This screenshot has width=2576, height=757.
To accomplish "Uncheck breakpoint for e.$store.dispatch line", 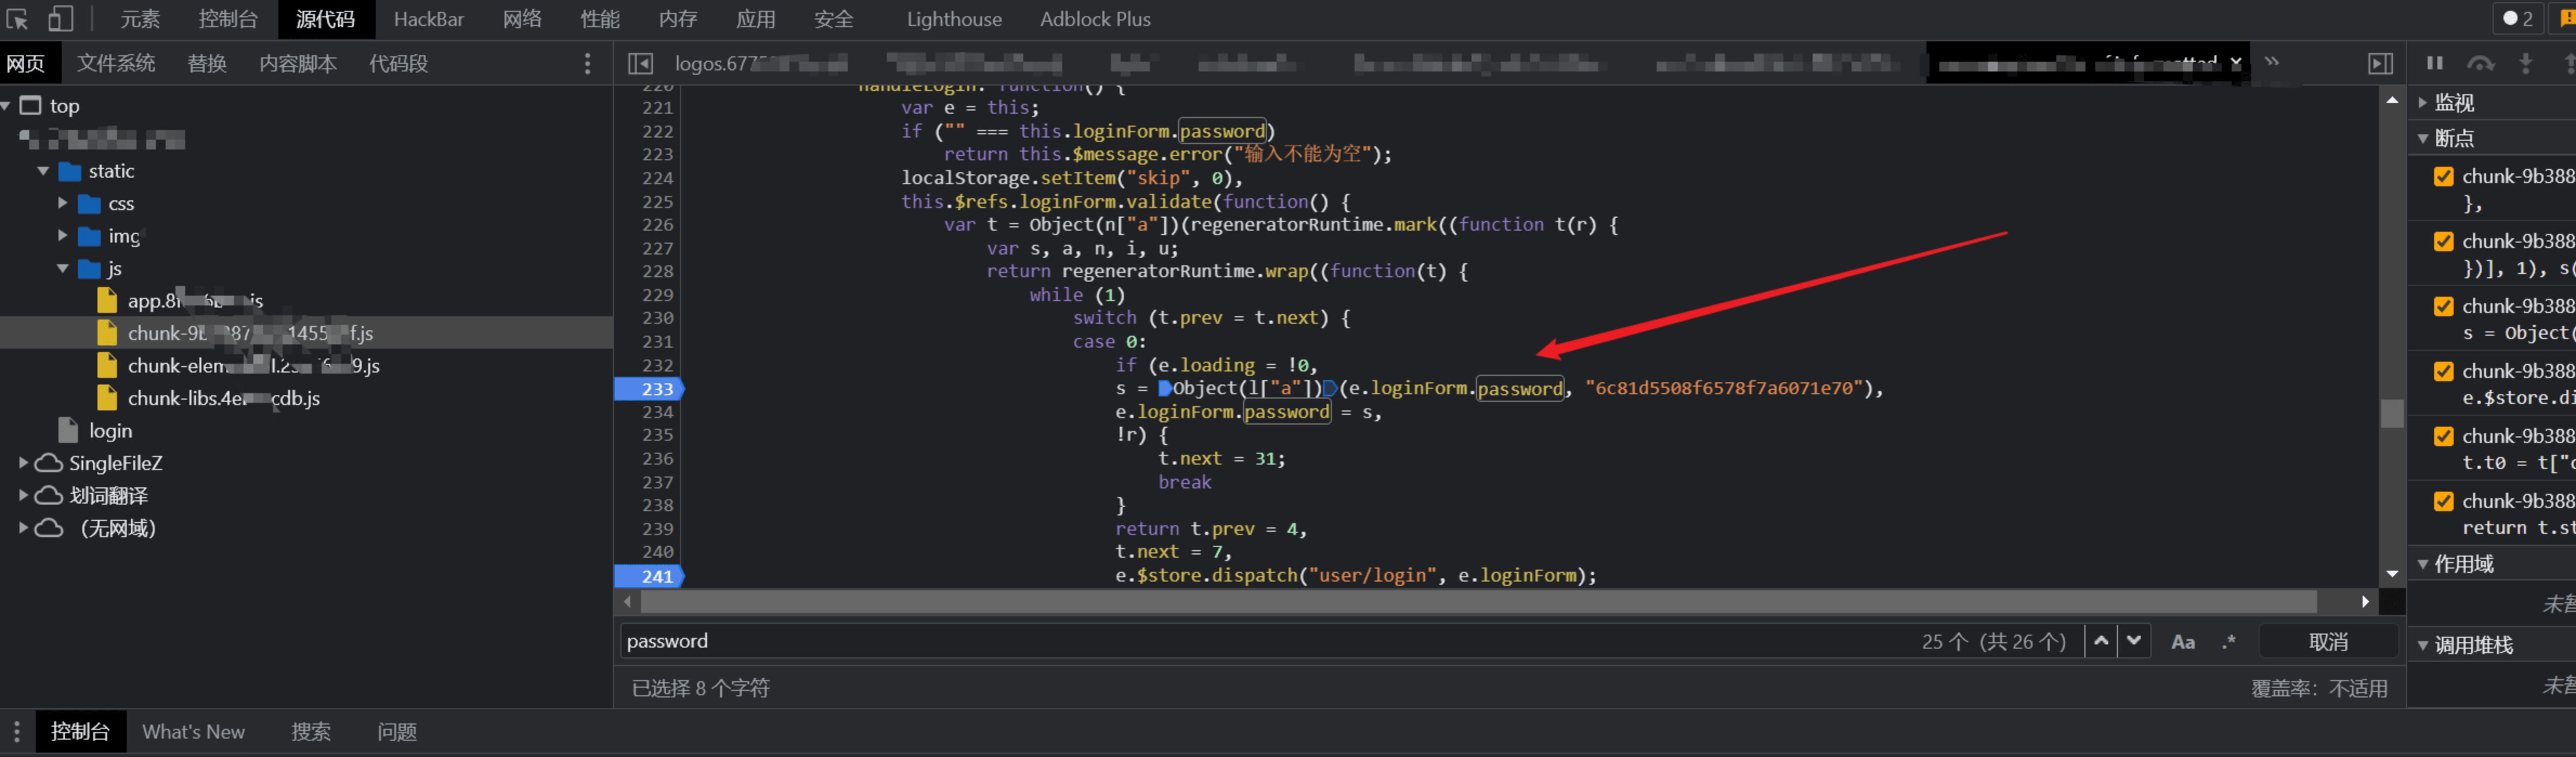I will pyautogui.click(x=2443, y=371).
